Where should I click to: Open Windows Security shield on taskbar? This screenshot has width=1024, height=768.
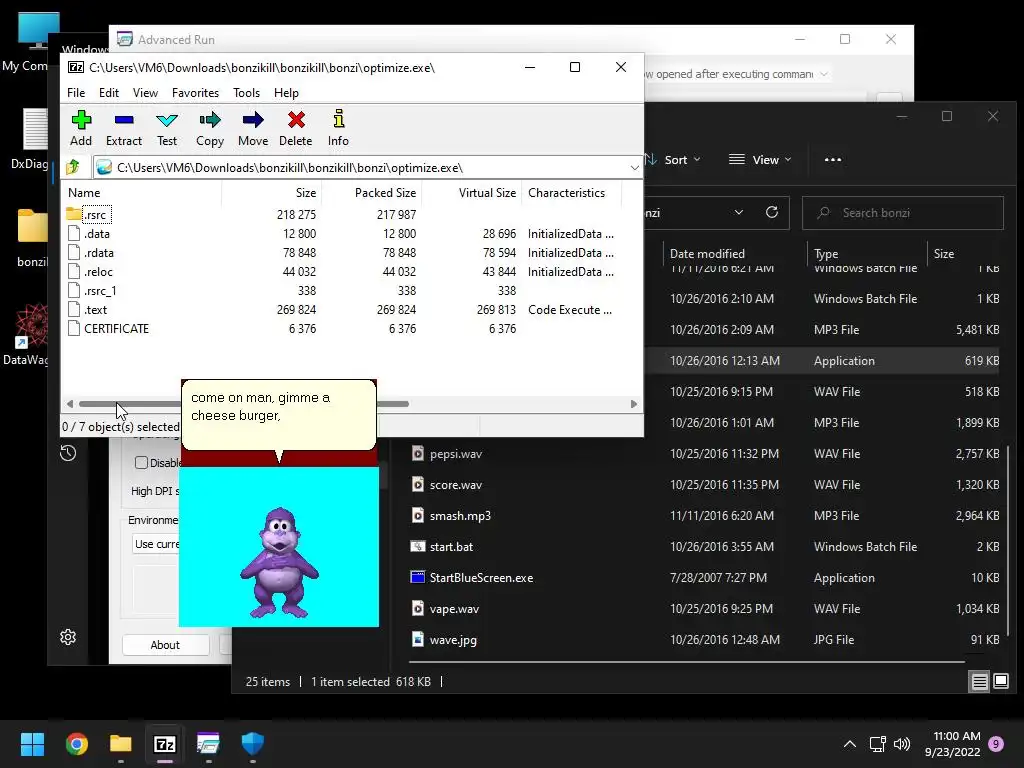point(253,744)
